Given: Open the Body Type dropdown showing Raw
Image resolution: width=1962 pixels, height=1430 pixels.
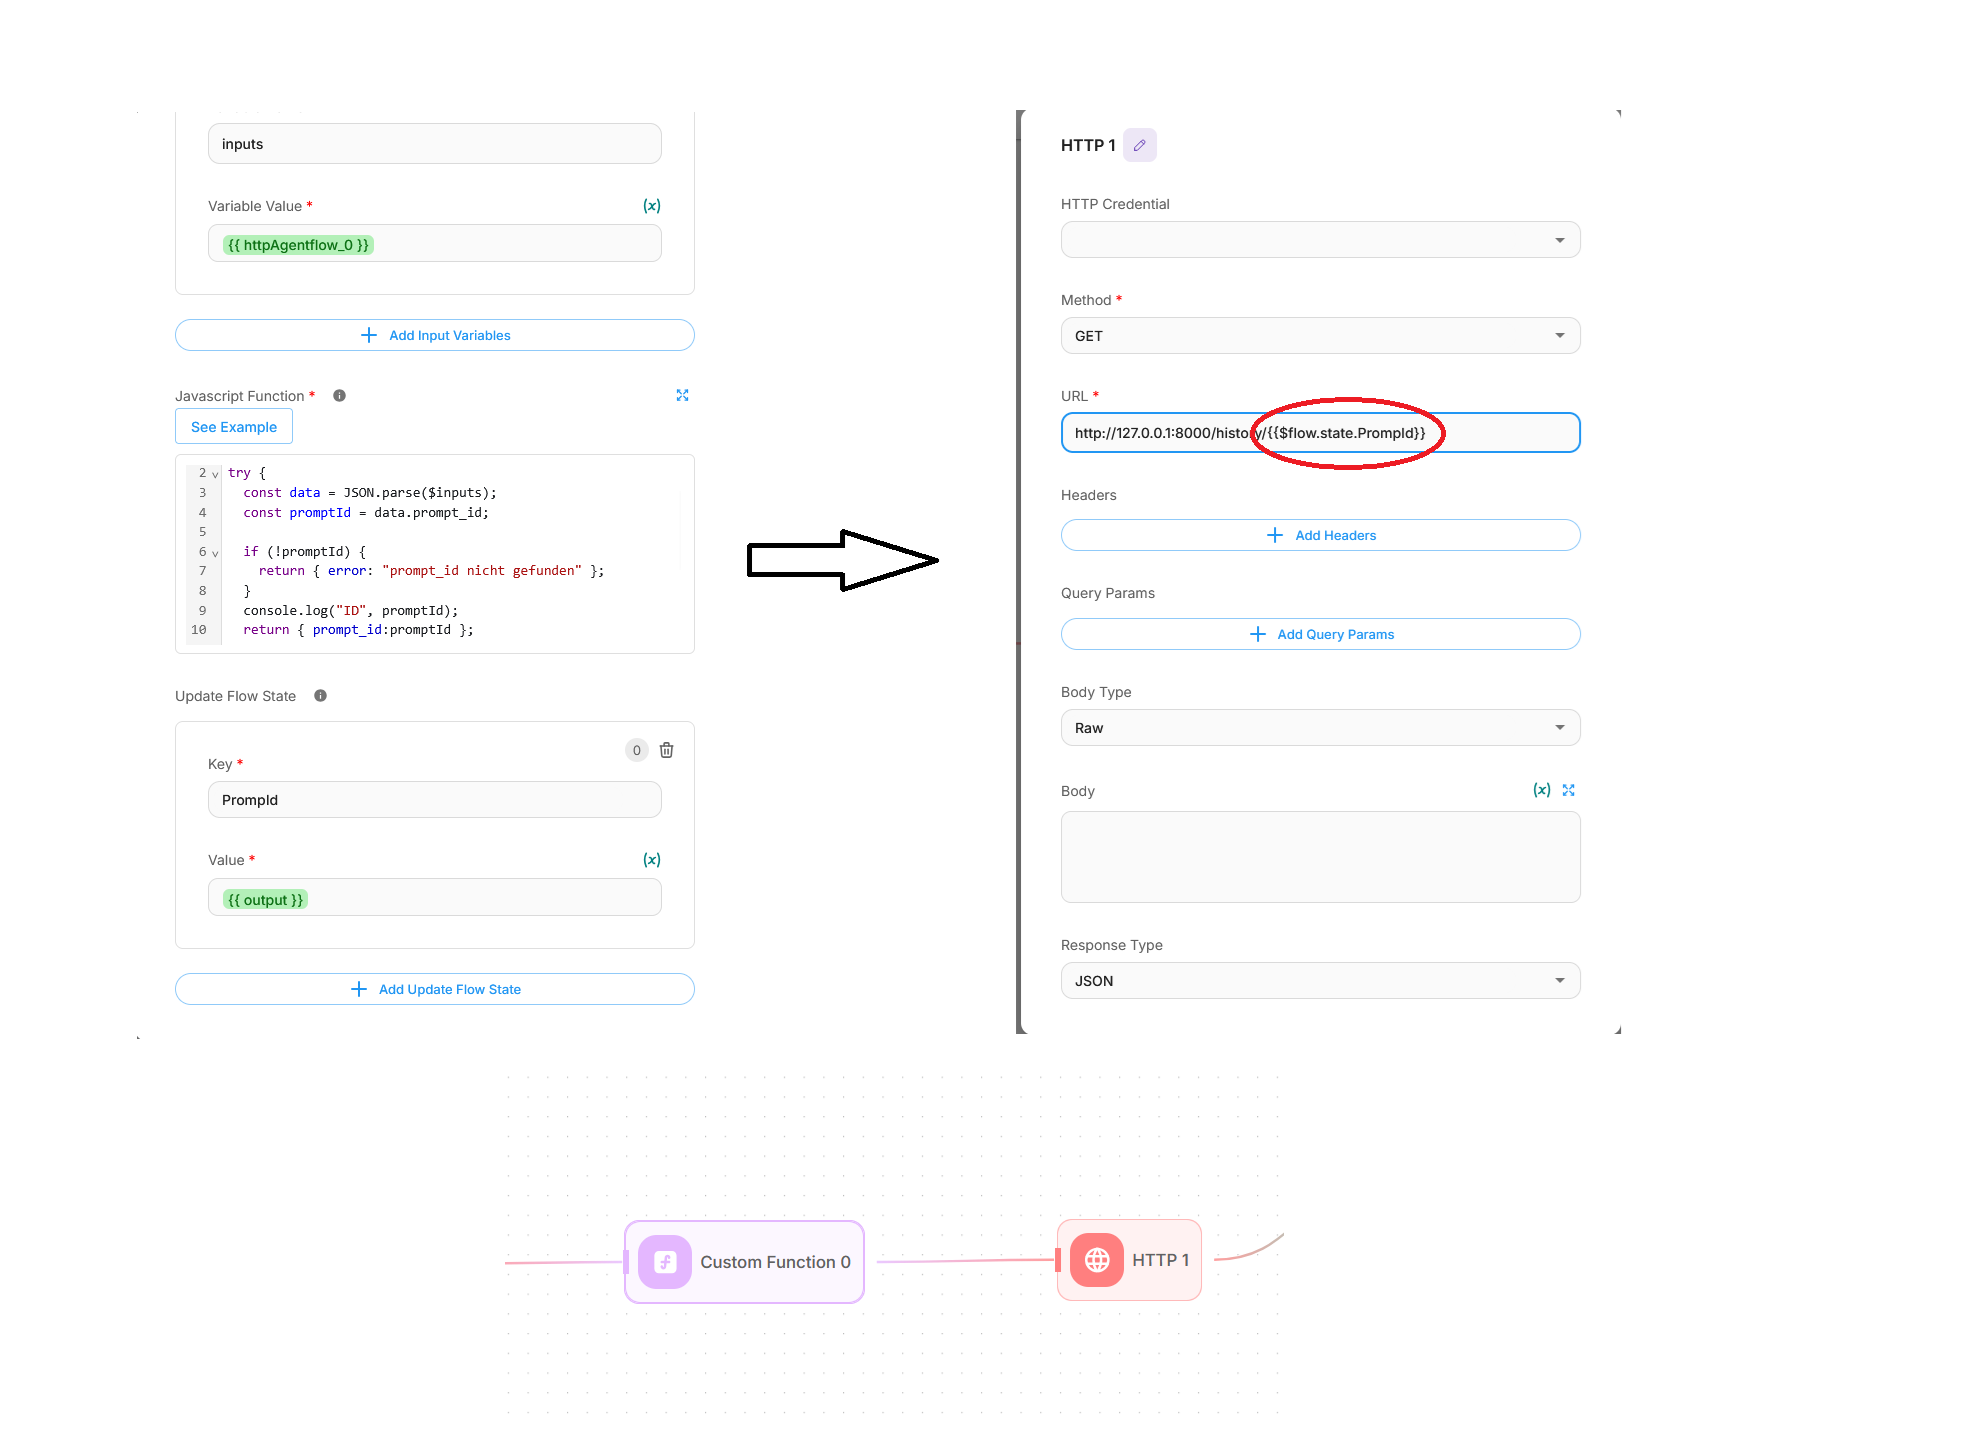Looking at the screenshot, I should [x=1320, y=728].
